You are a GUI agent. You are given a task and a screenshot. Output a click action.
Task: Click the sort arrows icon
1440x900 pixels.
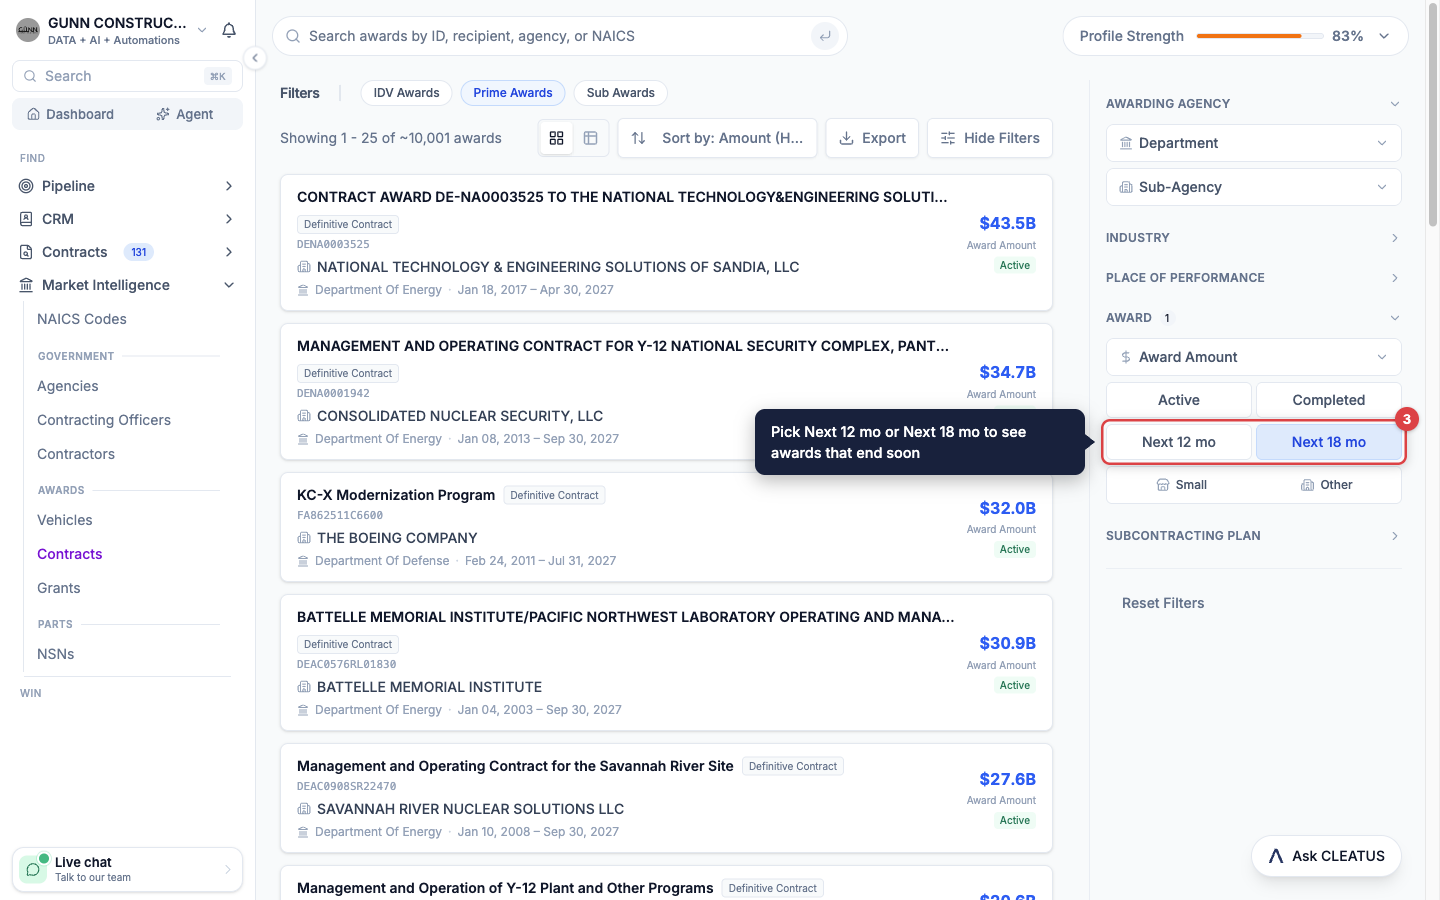tap(639, 138)
